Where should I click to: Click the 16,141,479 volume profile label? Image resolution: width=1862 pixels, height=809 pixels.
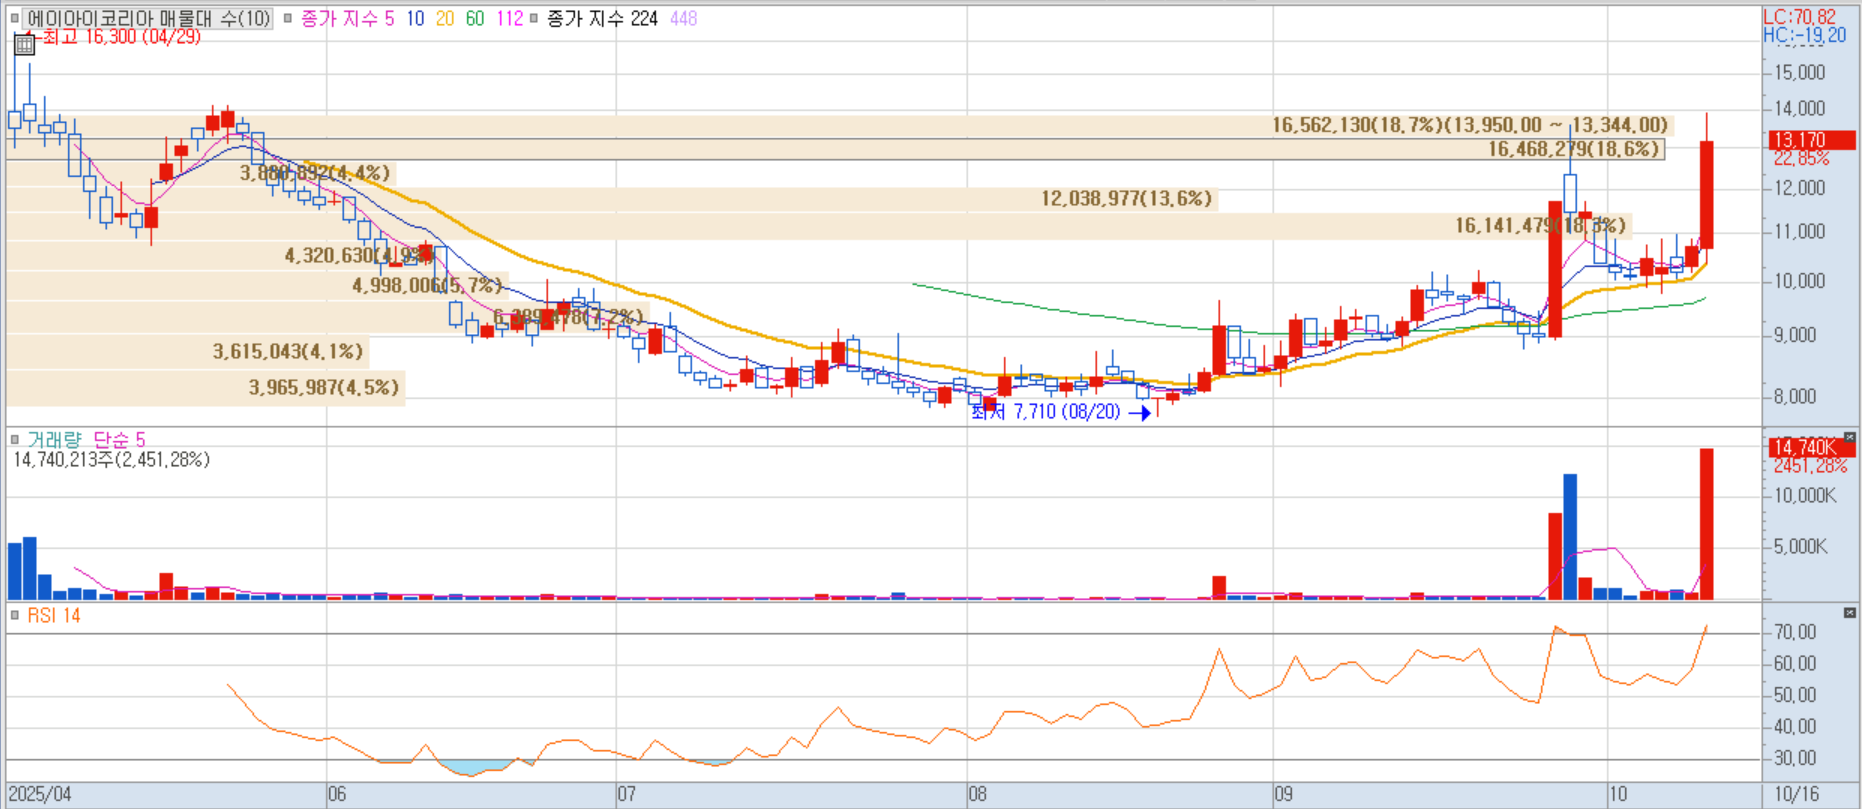(x=1540, y=225)
